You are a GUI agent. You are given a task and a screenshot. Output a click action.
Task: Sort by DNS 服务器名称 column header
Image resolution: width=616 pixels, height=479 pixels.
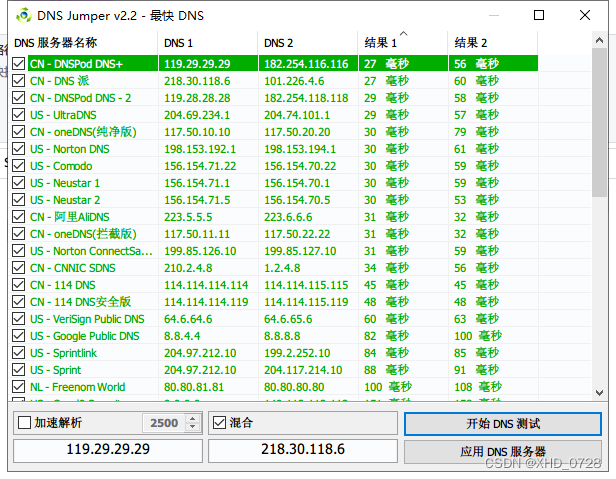coord(83,42)
